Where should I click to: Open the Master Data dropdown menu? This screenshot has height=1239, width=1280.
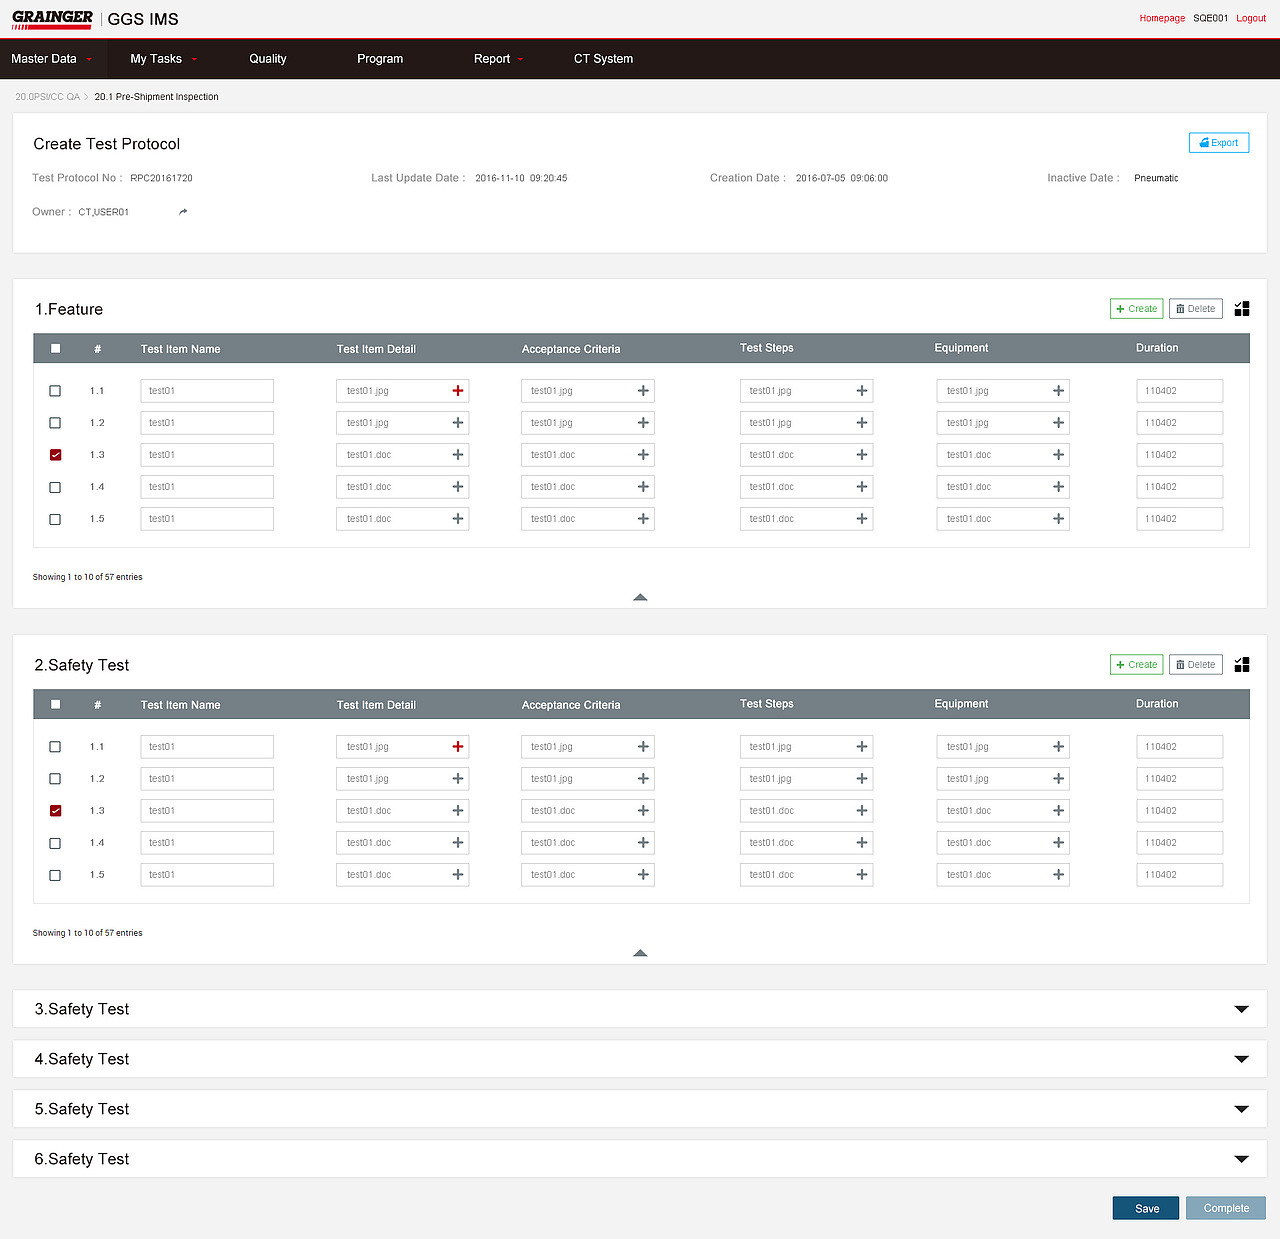pyautogui.click(x=52, y=59)
